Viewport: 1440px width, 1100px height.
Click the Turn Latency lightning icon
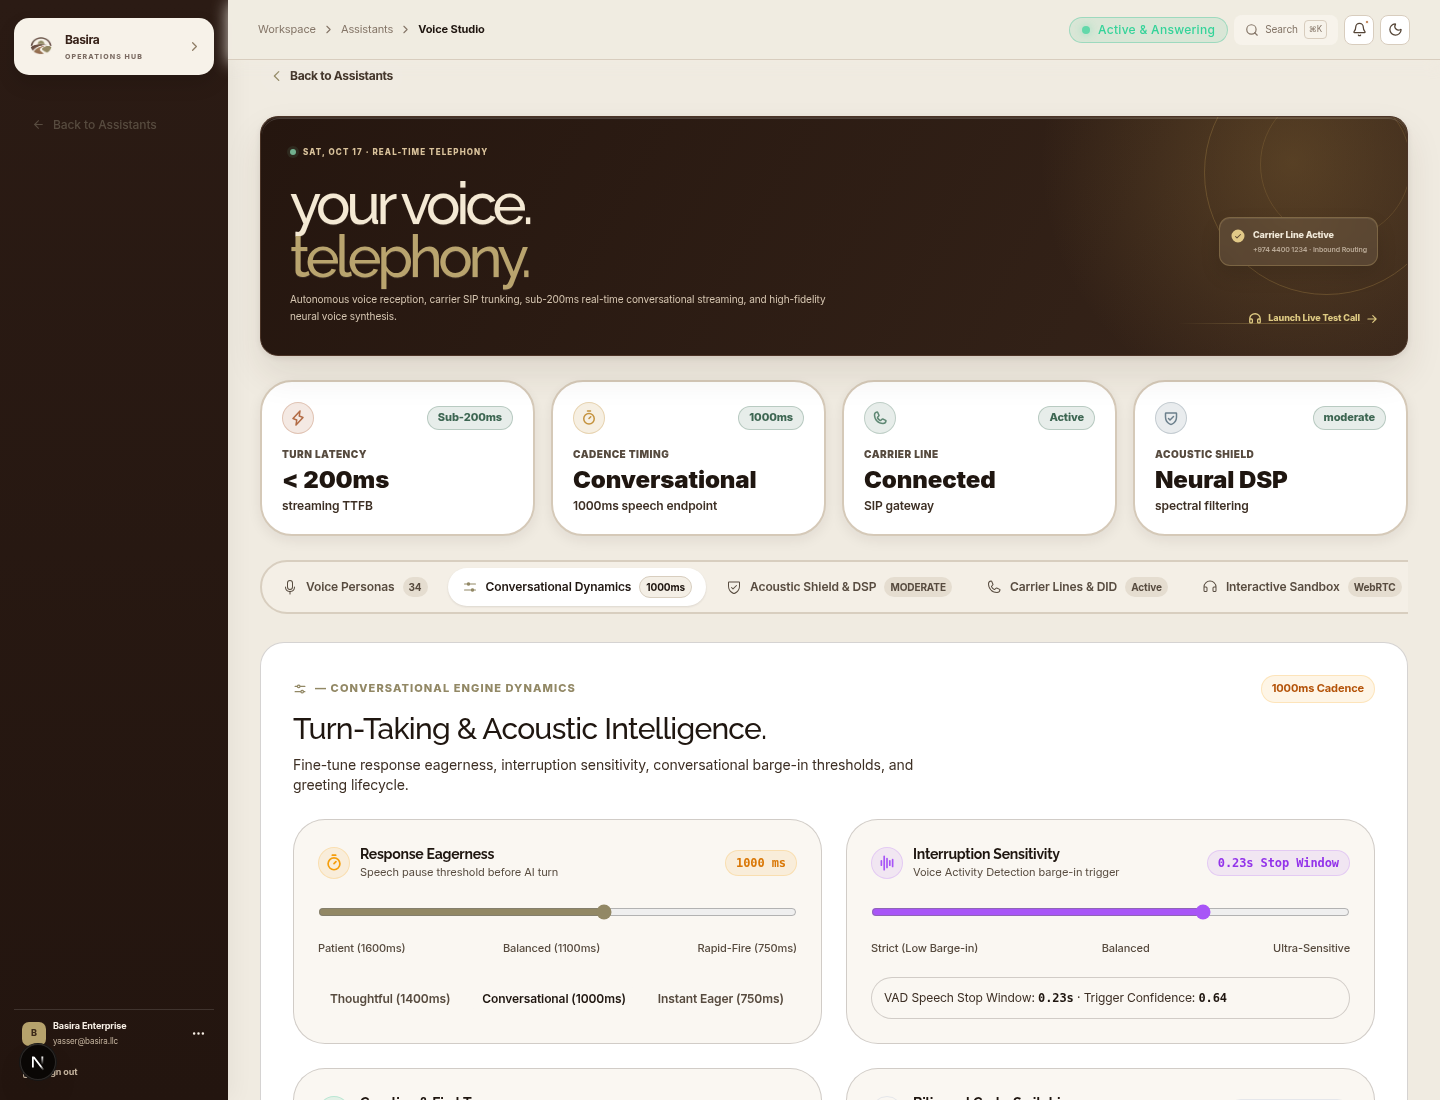coord(298,418)
